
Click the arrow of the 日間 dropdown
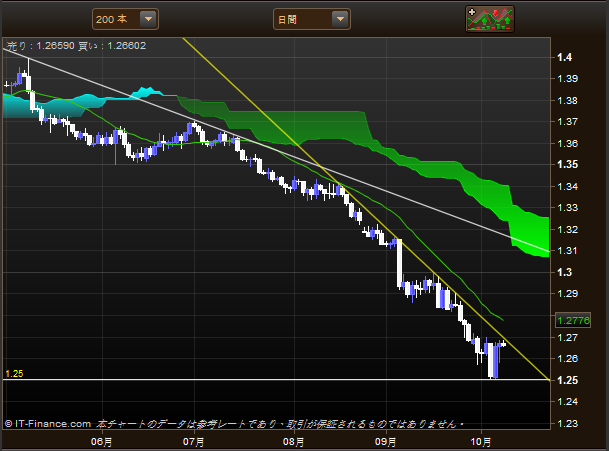point(340,19)
